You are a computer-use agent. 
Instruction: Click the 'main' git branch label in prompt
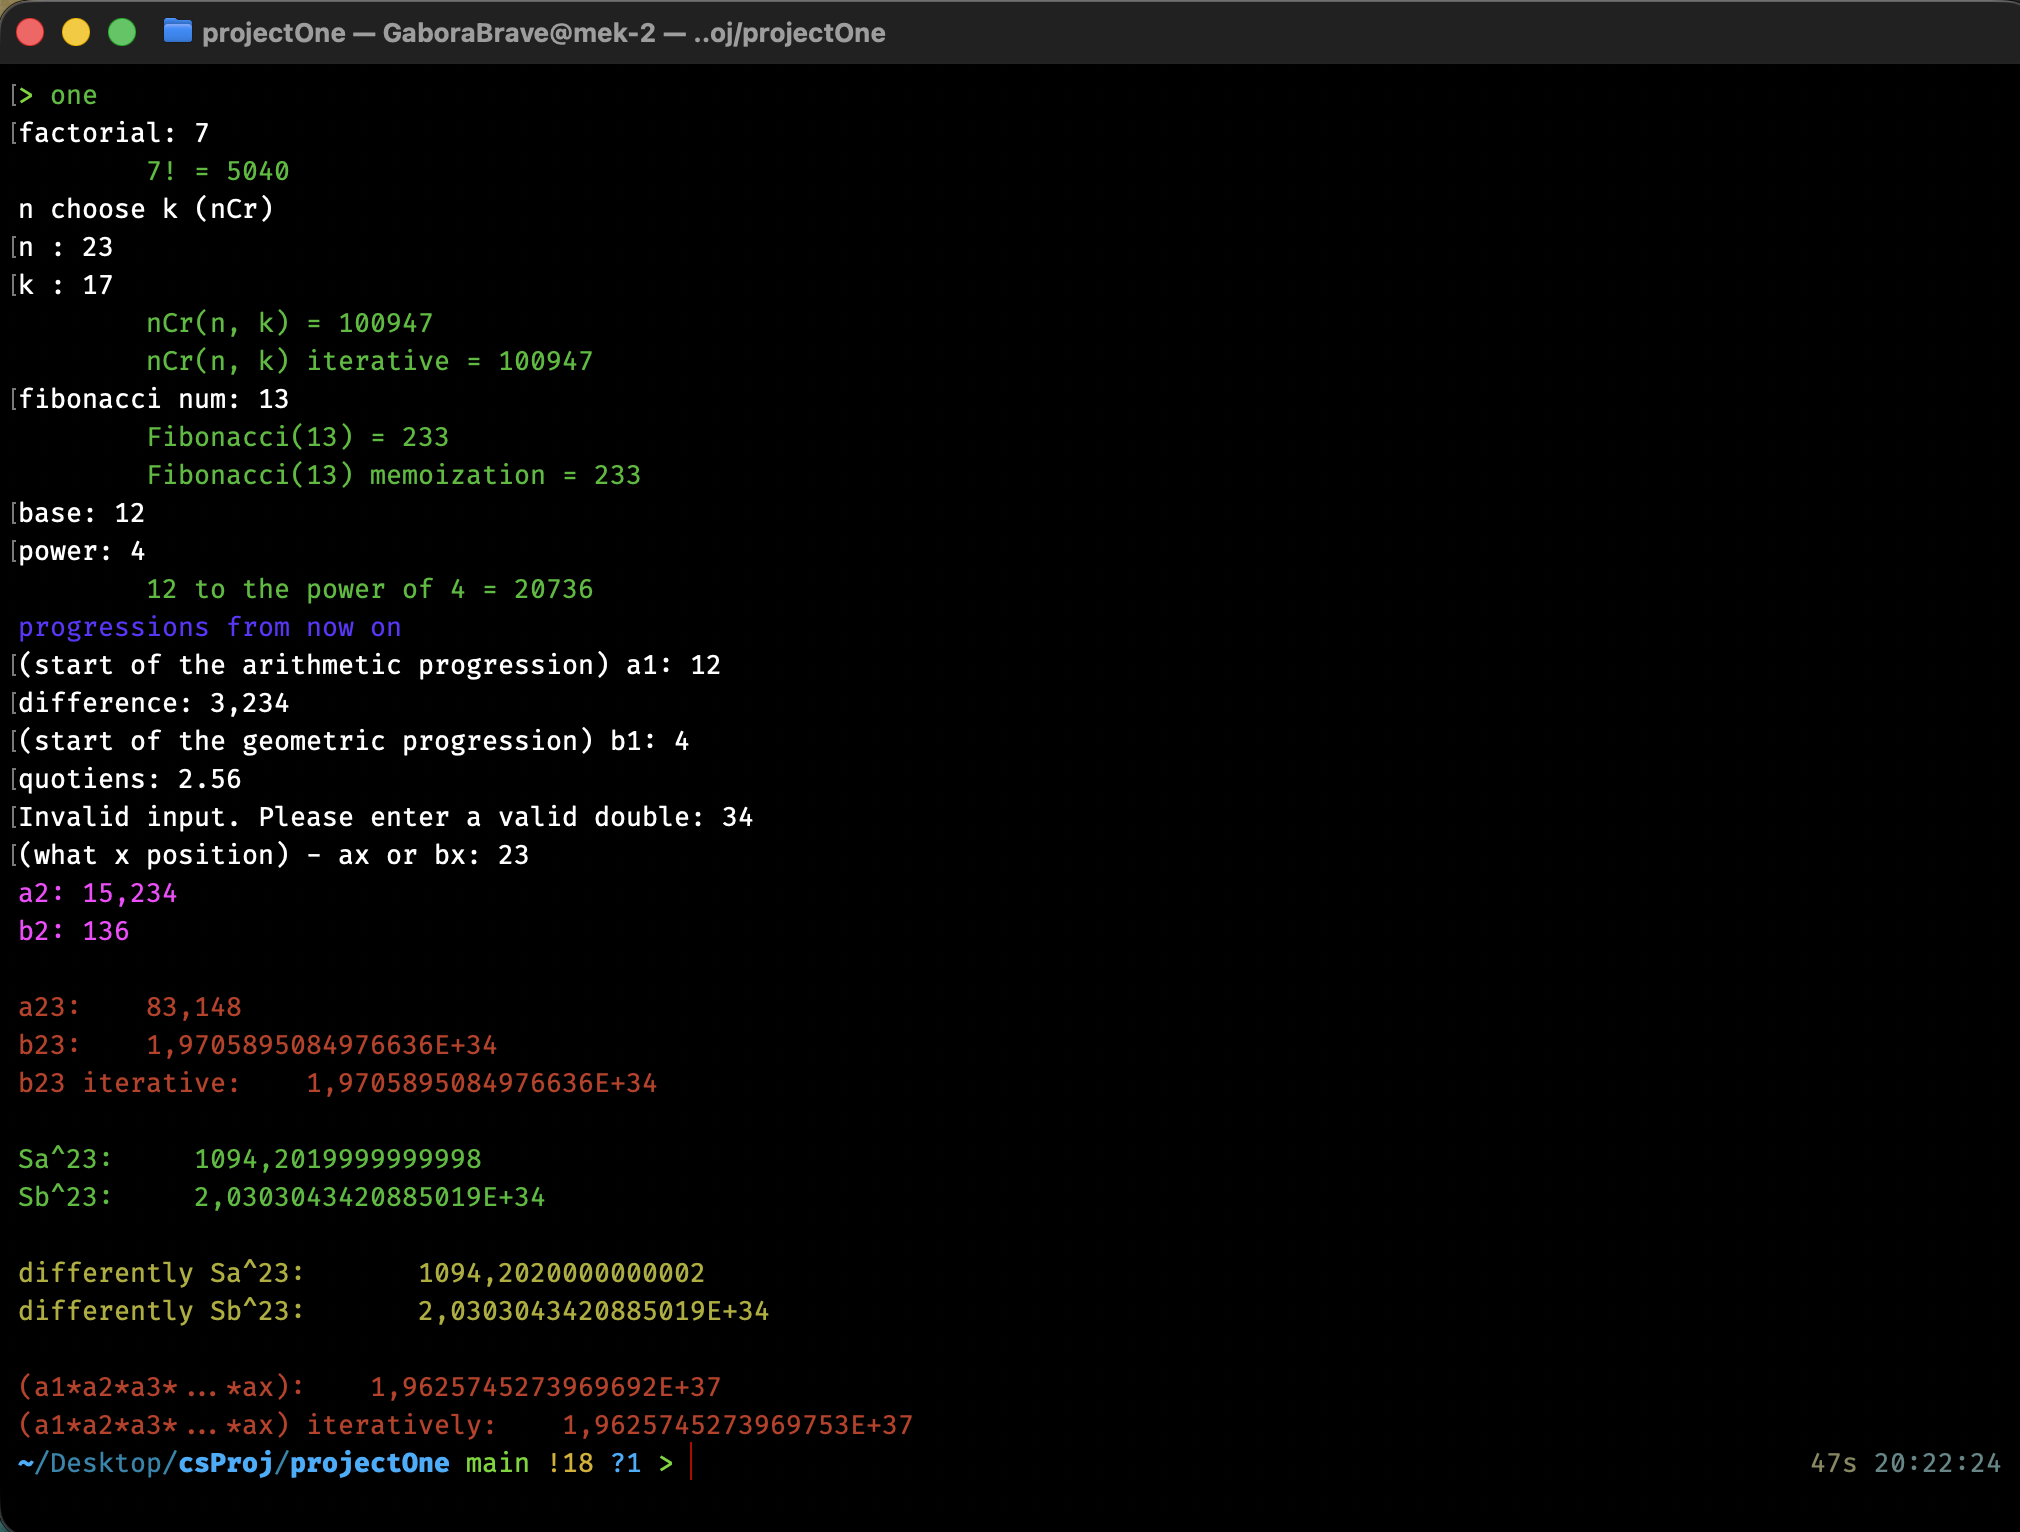pos(497,1463)
